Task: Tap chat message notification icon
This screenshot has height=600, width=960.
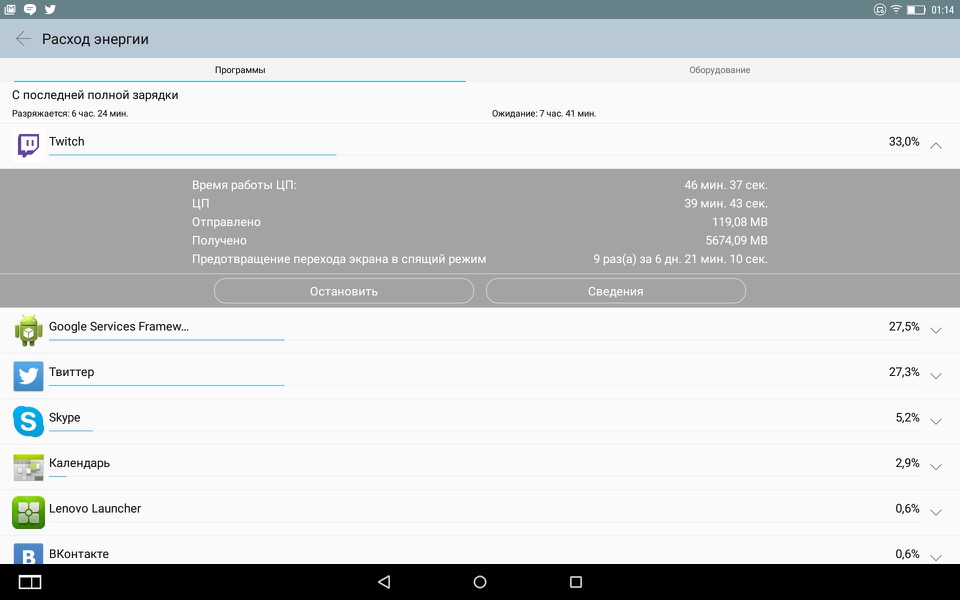Action: [29, 9]
